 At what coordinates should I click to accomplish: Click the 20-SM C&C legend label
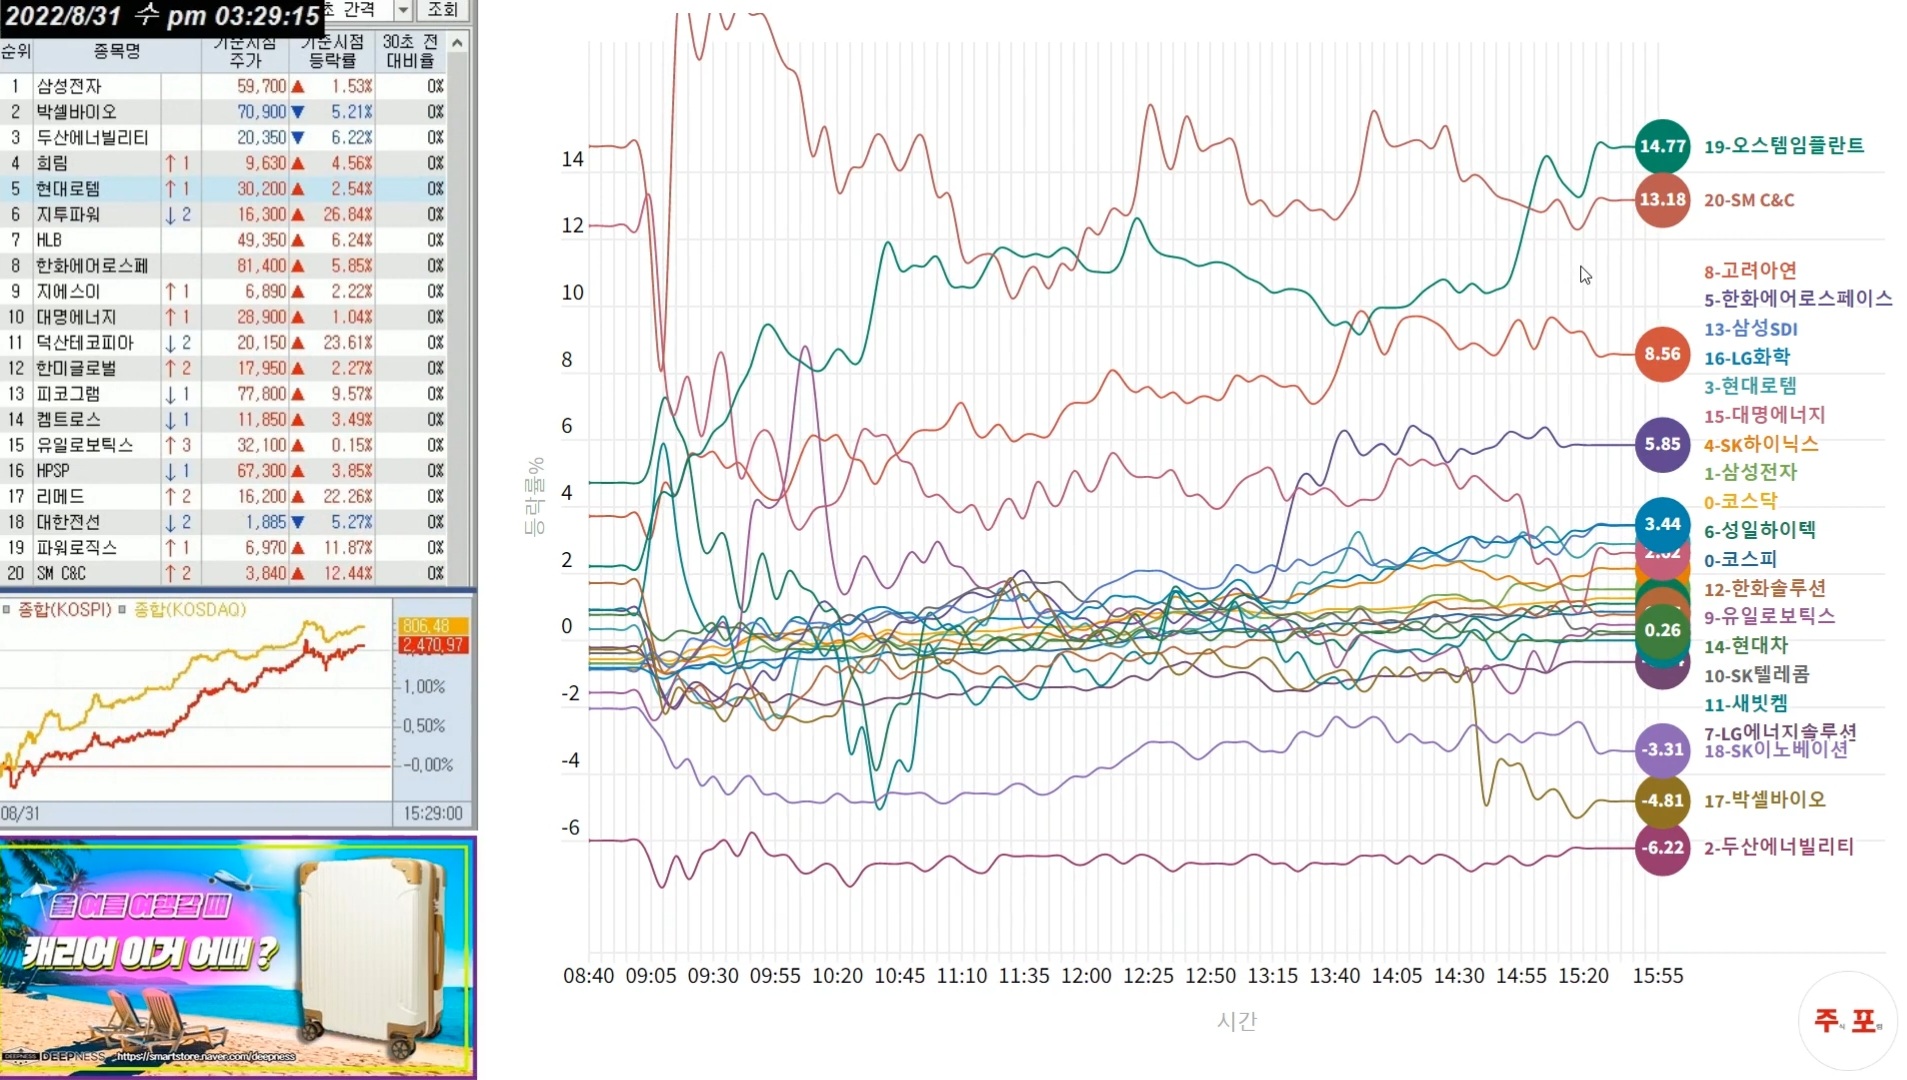coord(1749,200)
